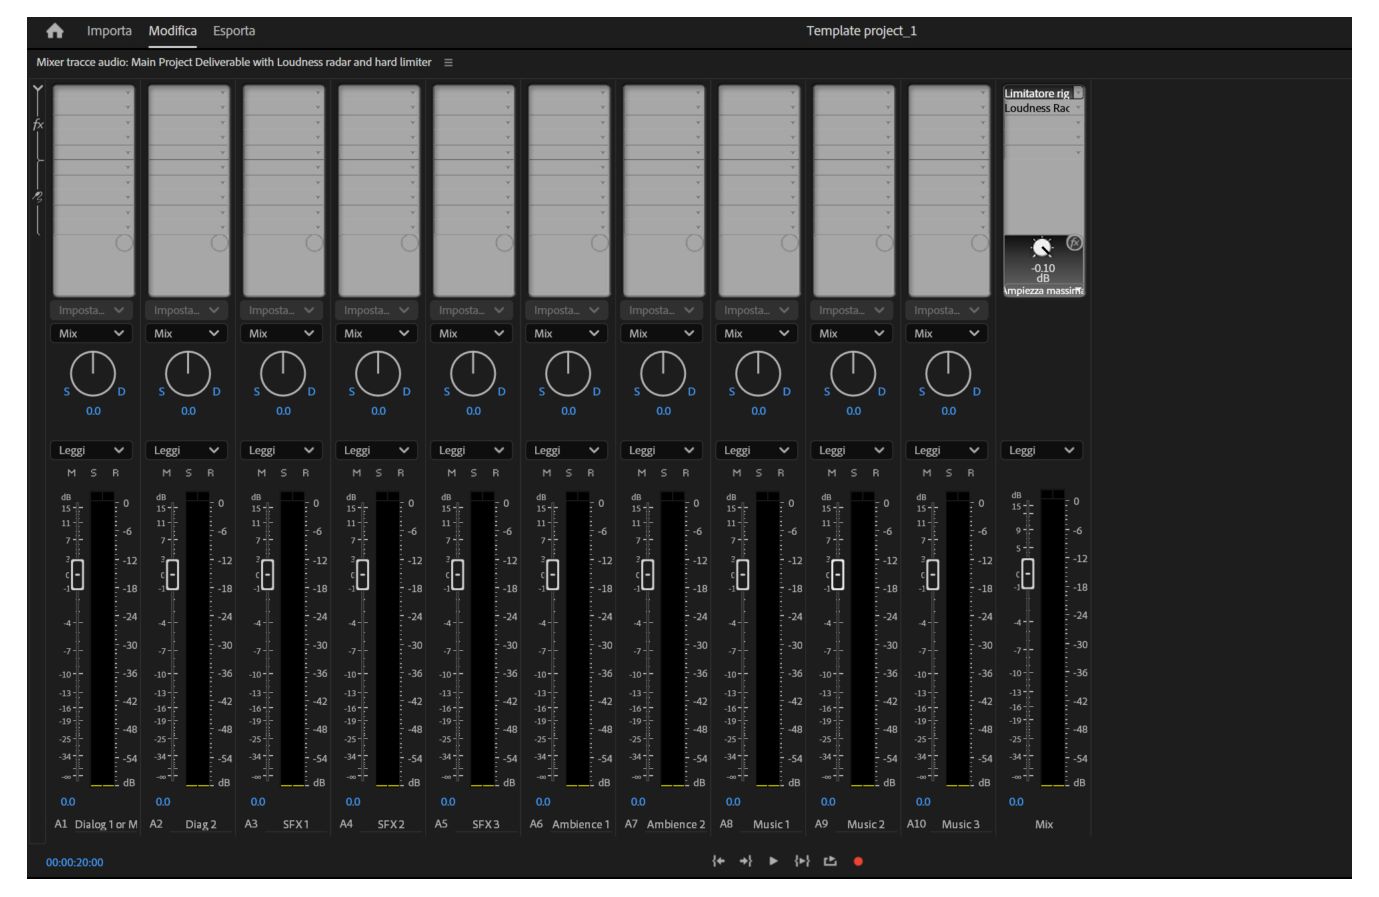
Task: Mute track A1 Dialog with M button
Action: click(72, 473)
